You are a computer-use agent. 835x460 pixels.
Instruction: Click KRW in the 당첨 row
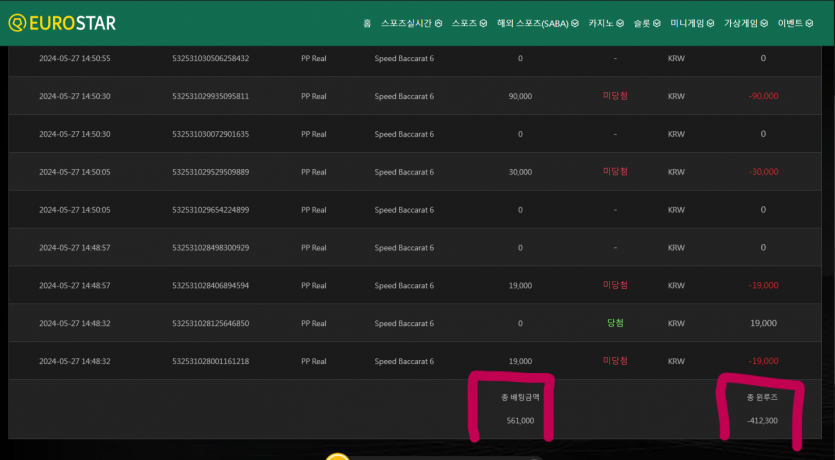pyautogui.click(x=676, y=323)
